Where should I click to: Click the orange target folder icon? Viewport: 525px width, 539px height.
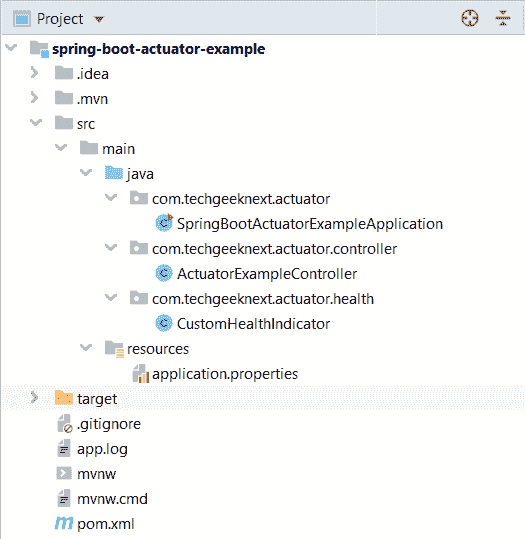[x=64, y=398]
